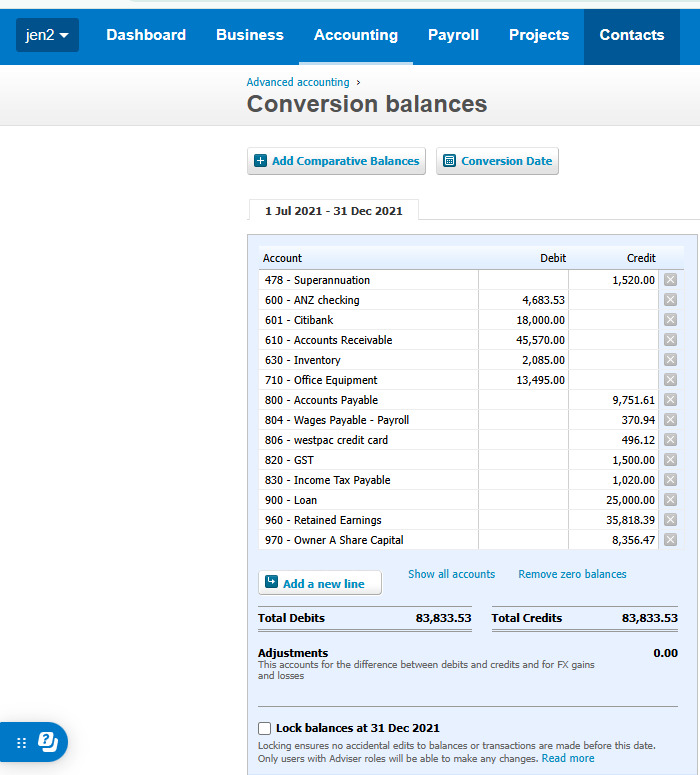
Task: Open the Contacts menu
Action: tap(632, 35)
